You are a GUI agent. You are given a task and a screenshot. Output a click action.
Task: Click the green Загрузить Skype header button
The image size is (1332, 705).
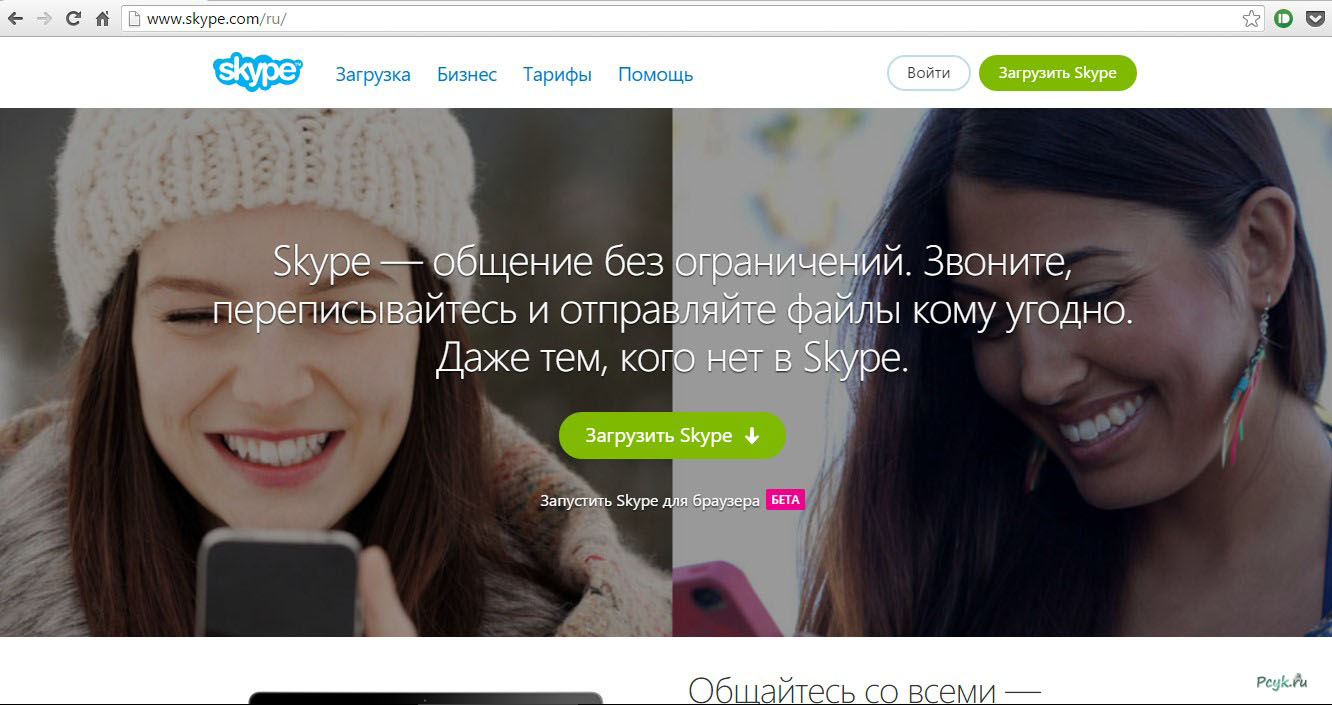point(1058,72)
